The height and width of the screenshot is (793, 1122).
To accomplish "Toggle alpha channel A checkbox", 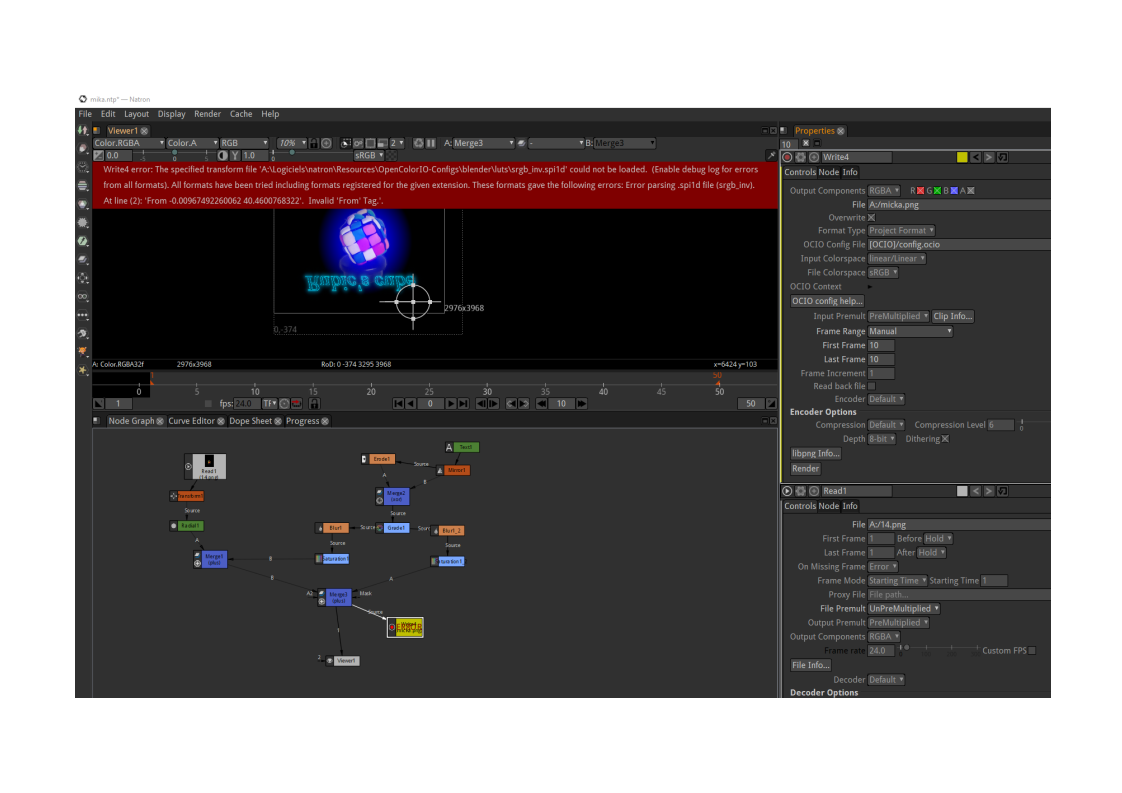I will (x=971, y=191).
